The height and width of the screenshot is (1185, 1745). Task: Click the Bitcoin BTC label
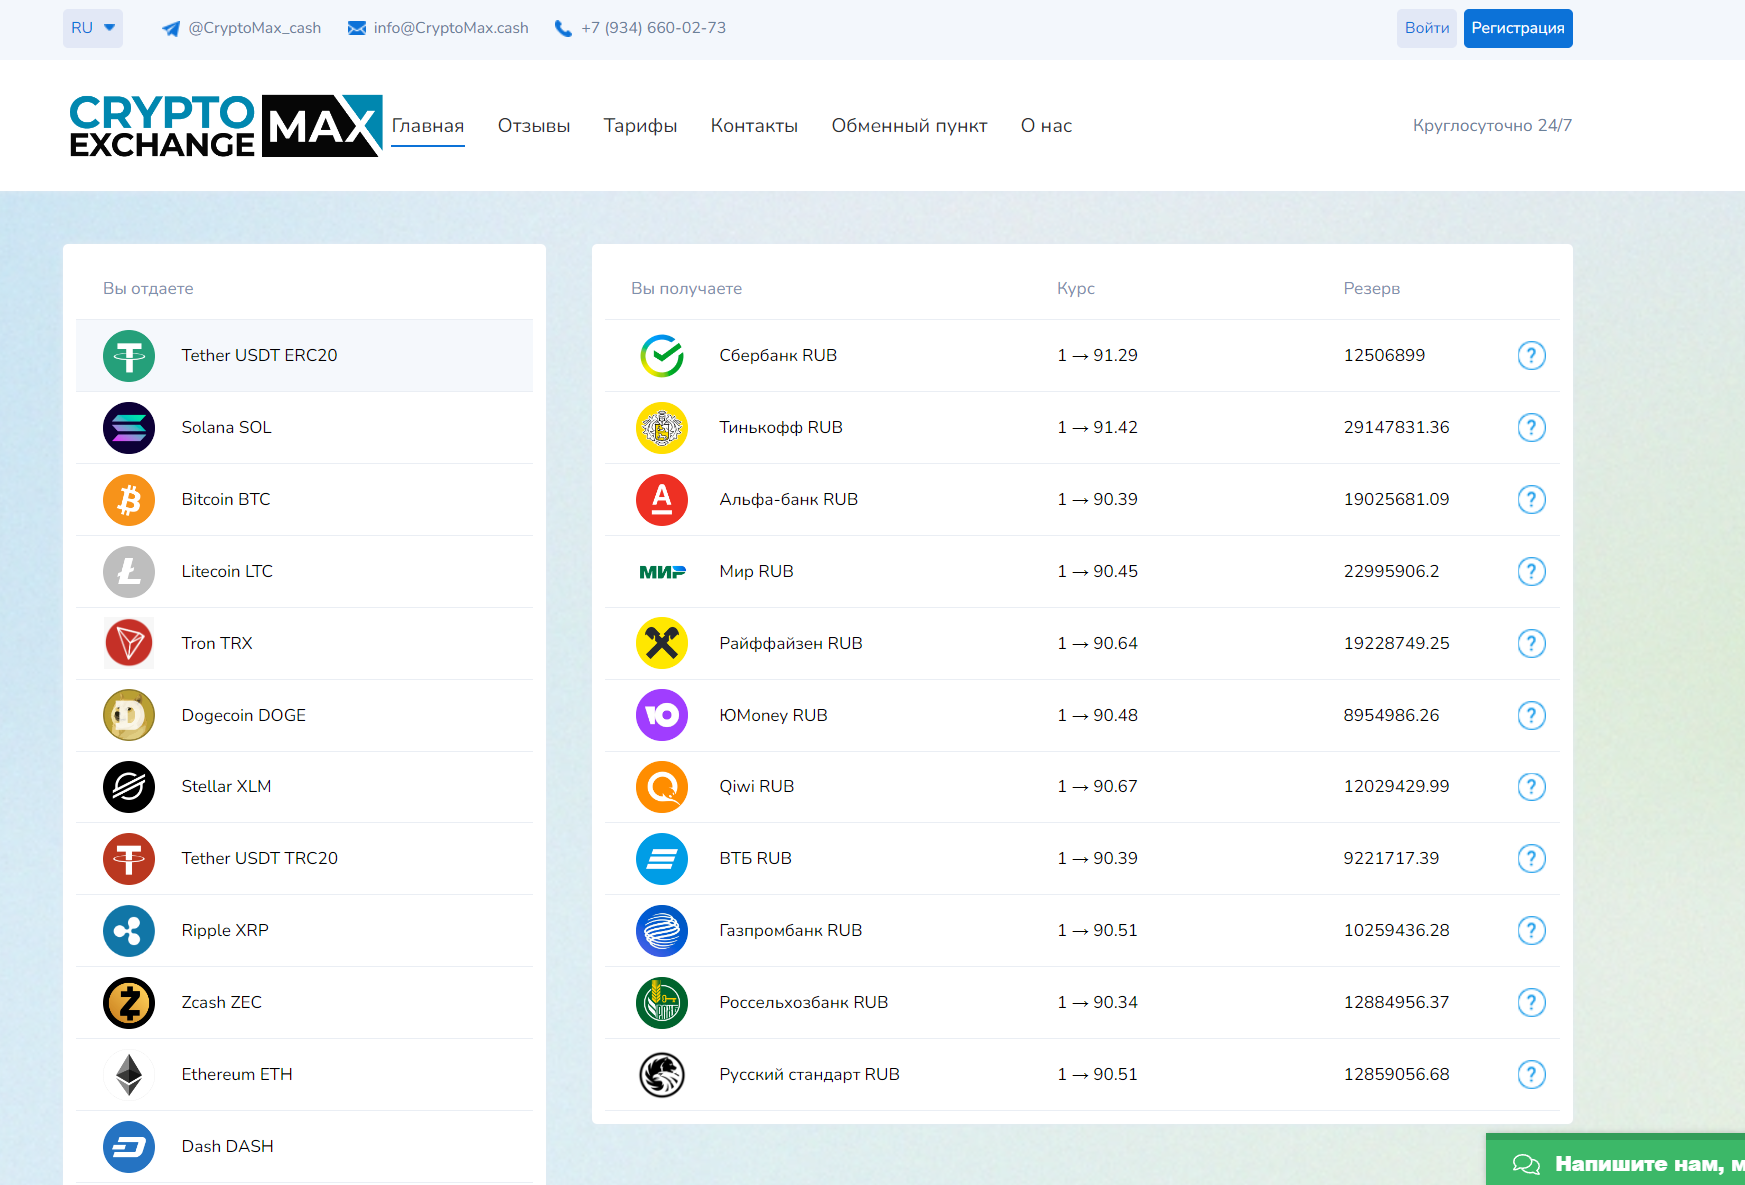pos(226,500)
